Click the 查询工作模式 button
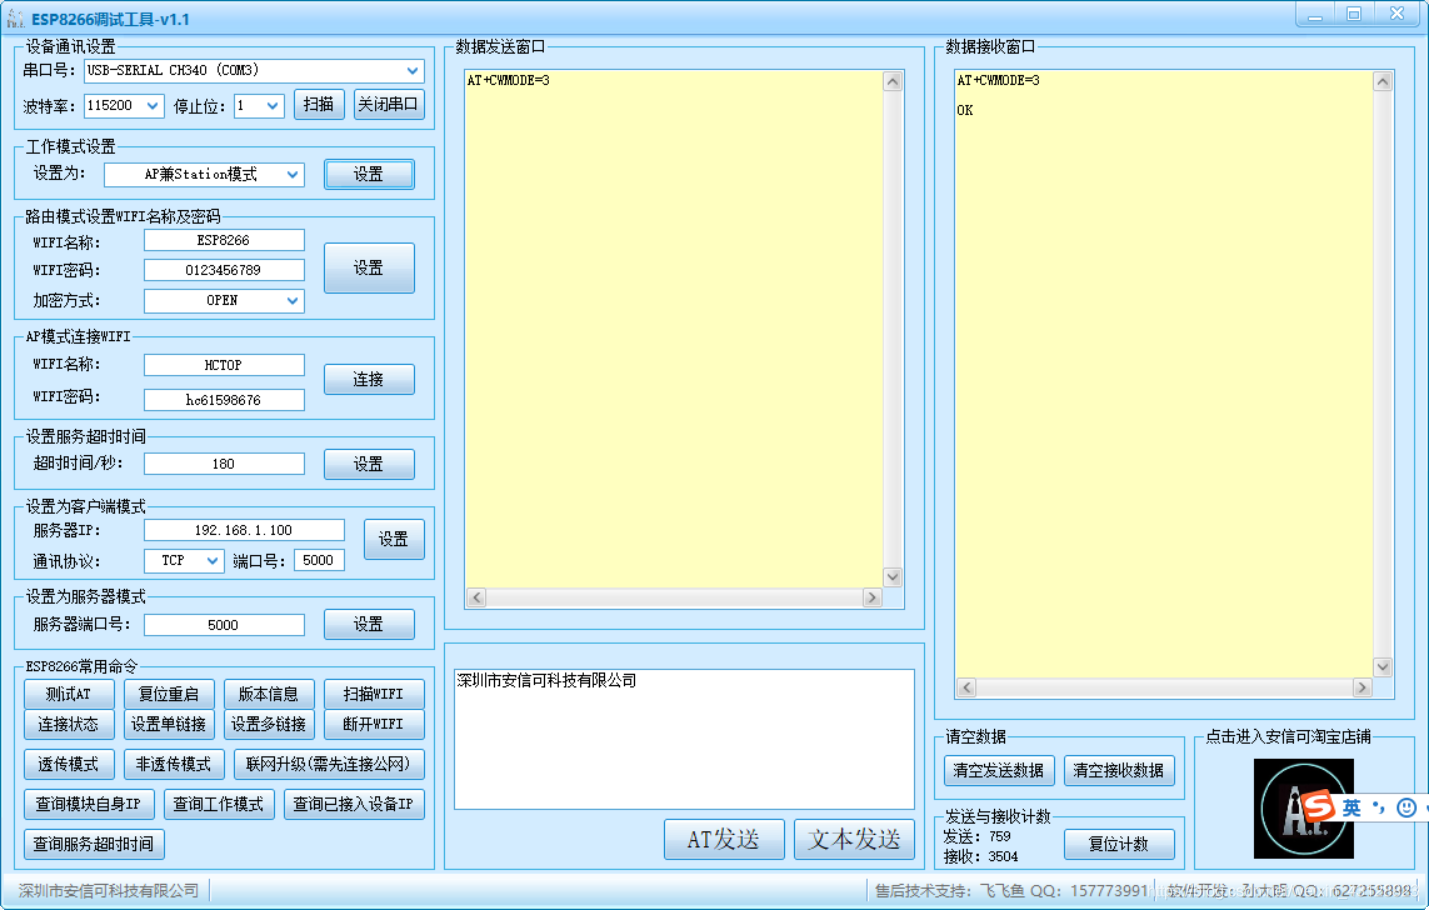The height and width of the screenshot is (910, 1429). click(x=219, y=804)
